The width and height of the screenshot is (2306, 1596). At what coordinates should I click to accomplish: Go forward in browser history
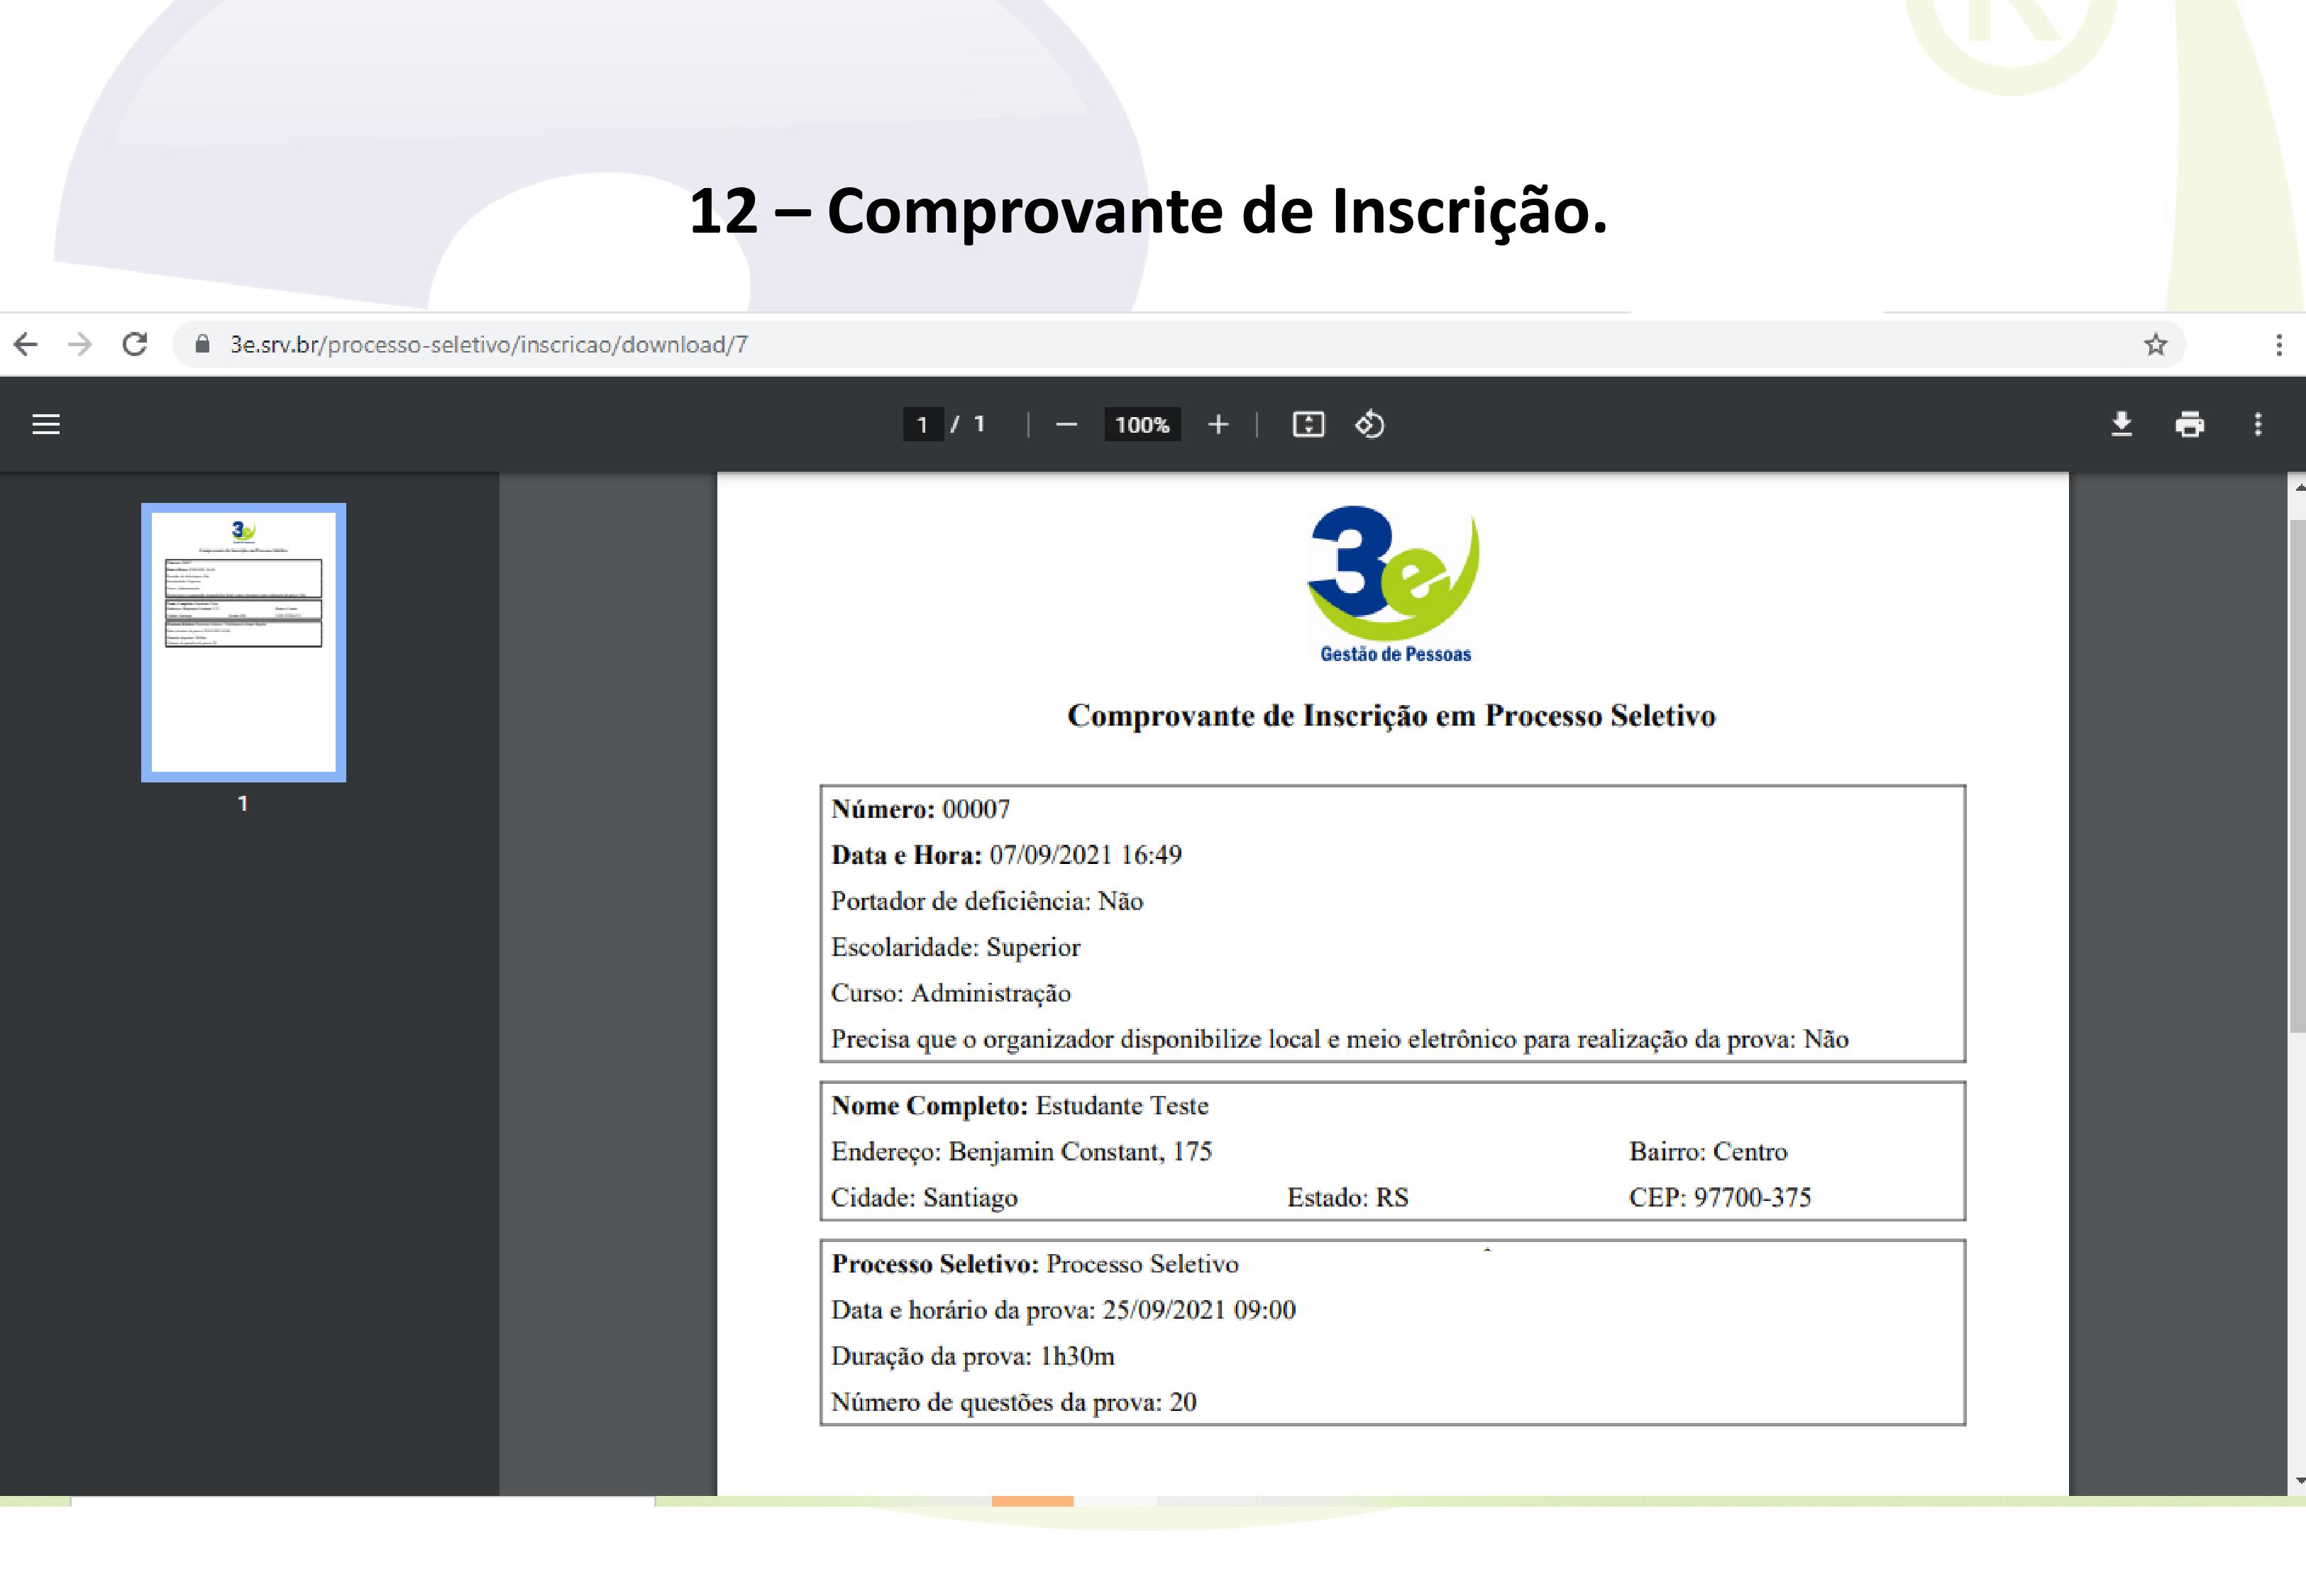point(80,344)
